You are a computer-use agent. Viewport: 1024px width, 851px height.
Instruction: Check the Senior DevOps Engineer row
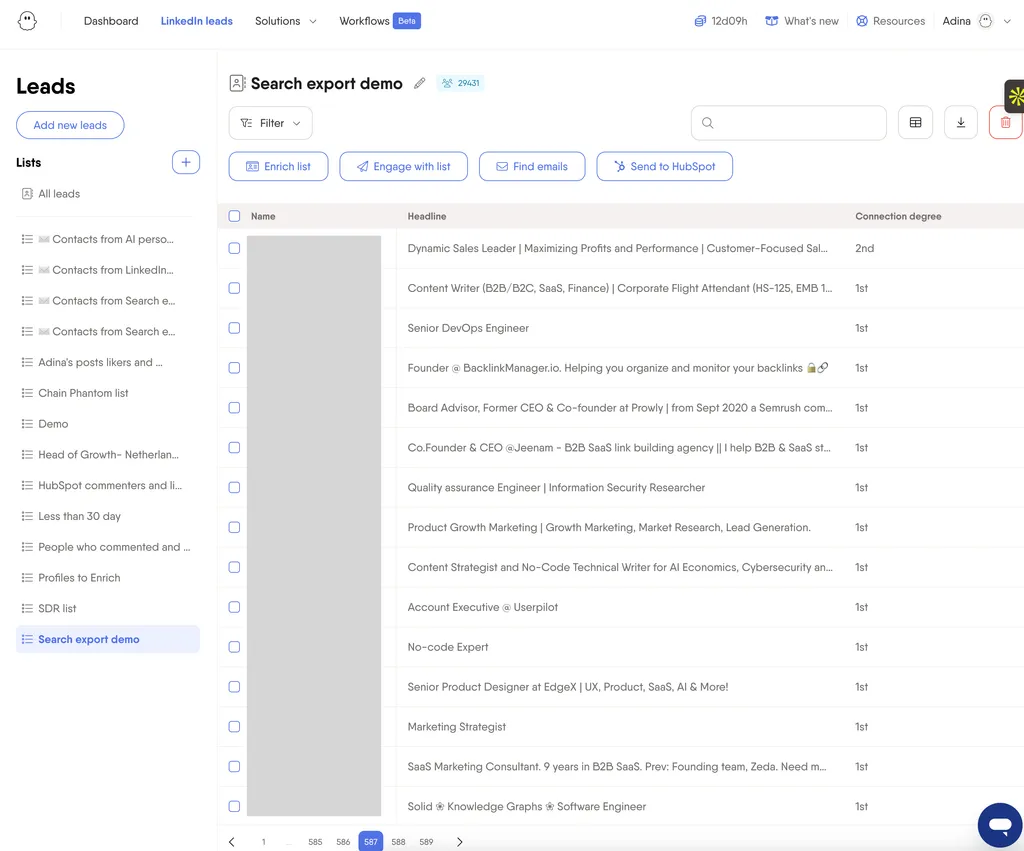pyautogui.click(x=234, y=328)
